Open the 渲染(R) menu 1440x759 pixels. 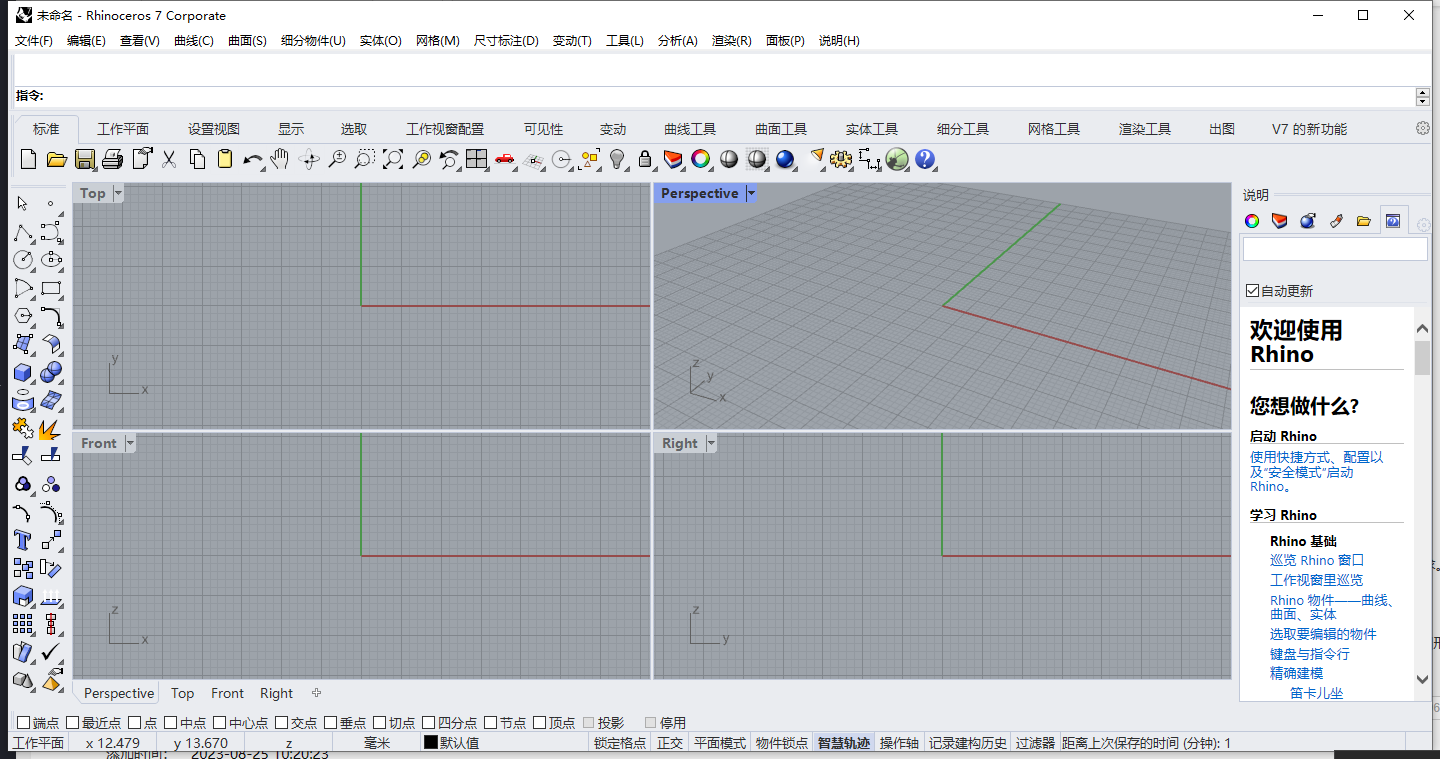731,41
